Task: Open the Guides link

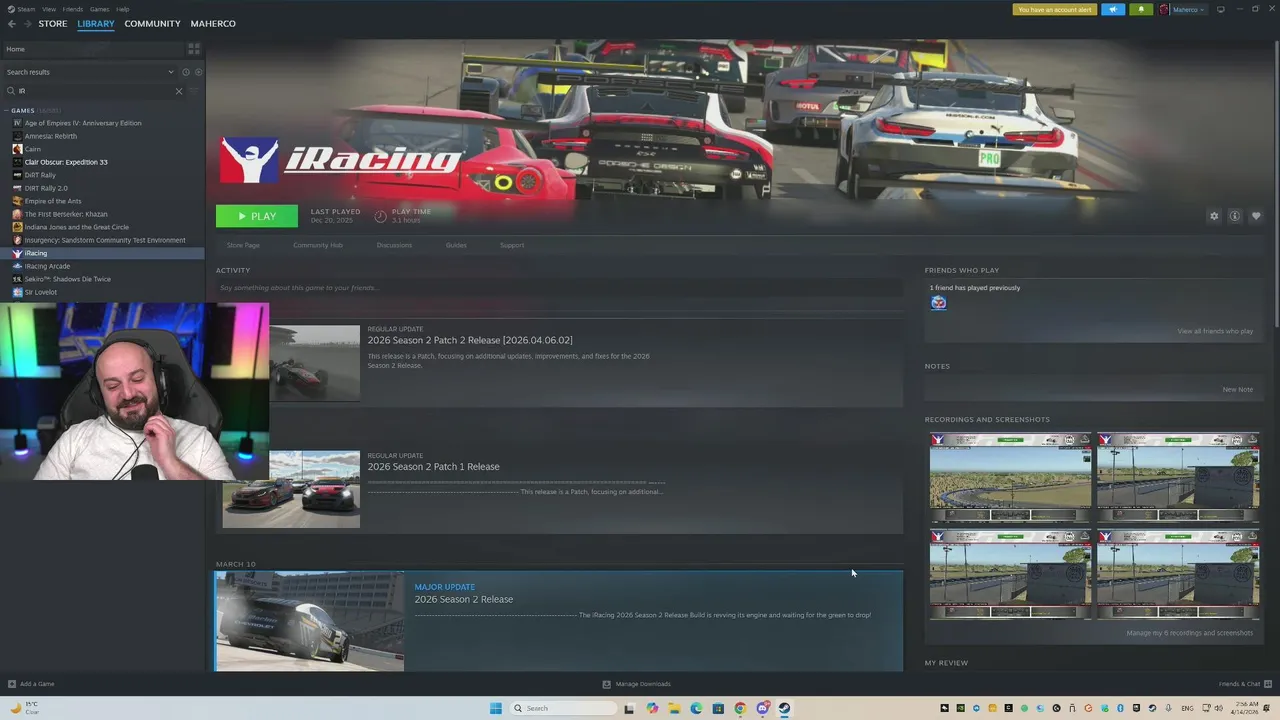Action: 456,245
